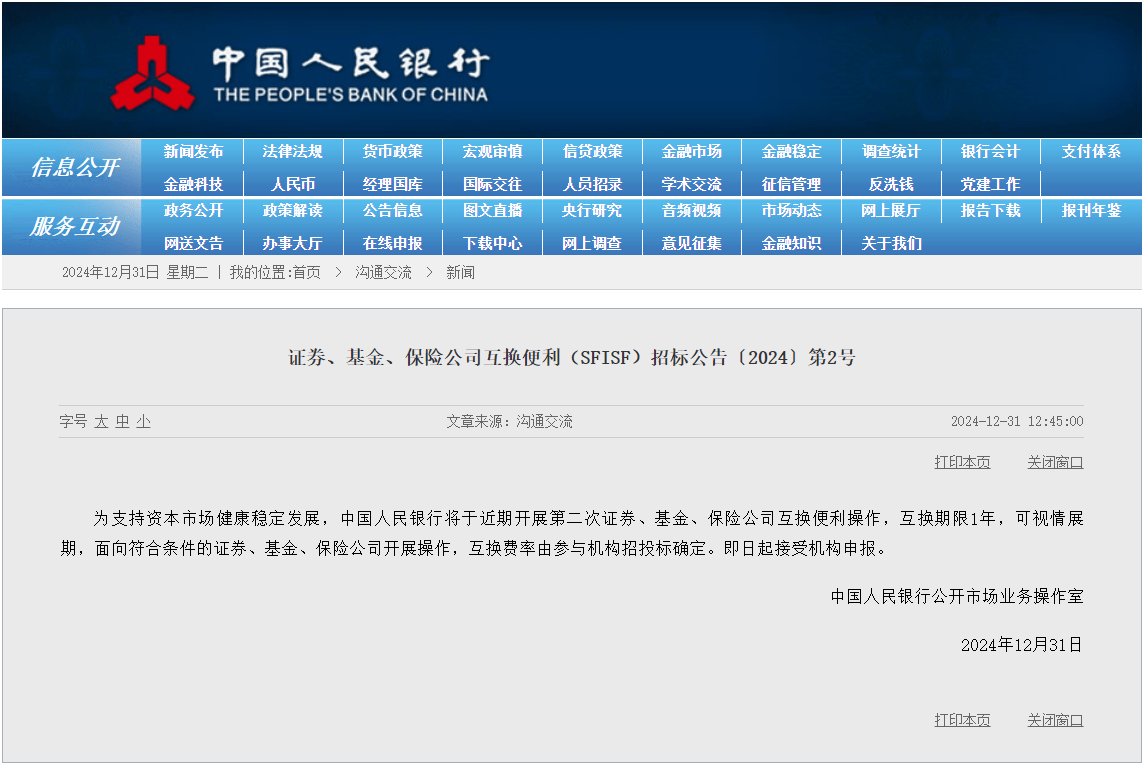The height and width of the screenshot is (767, 1147).
Task: Click the bottom 关闭窗口 link
Action: (x=1055, y=720)
